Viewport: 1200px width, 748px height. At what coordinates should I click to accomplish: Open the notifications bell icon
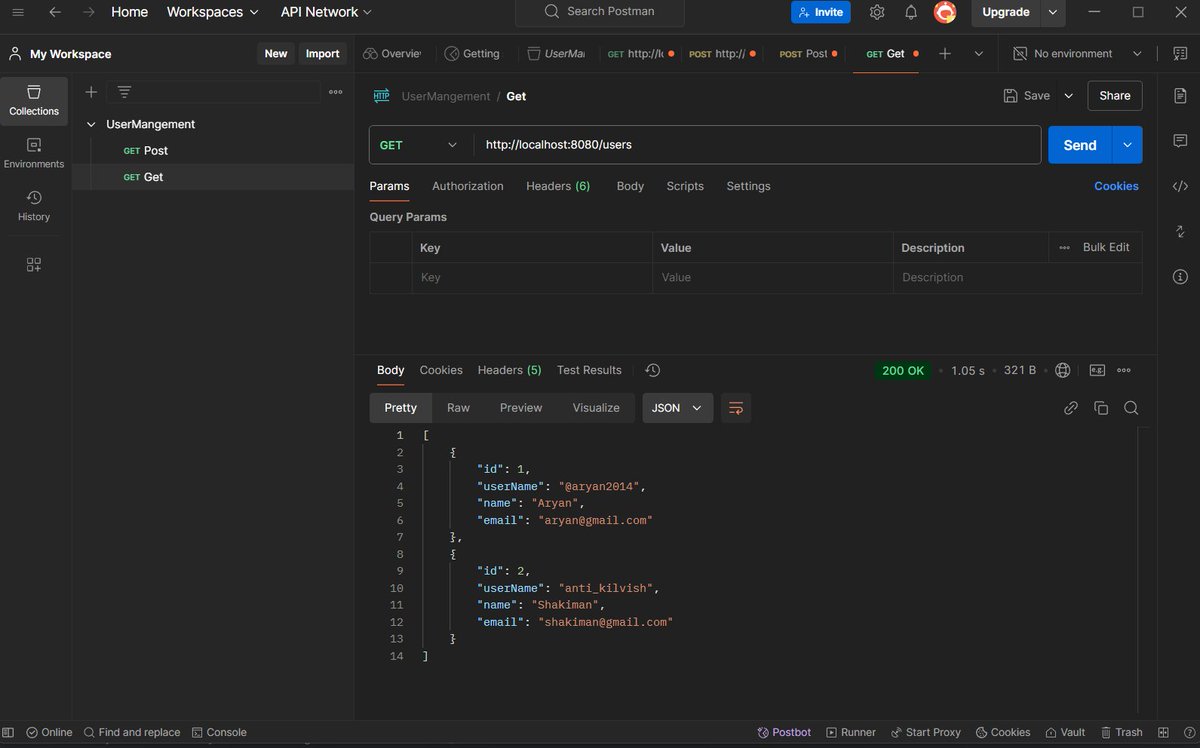[911, 12]
